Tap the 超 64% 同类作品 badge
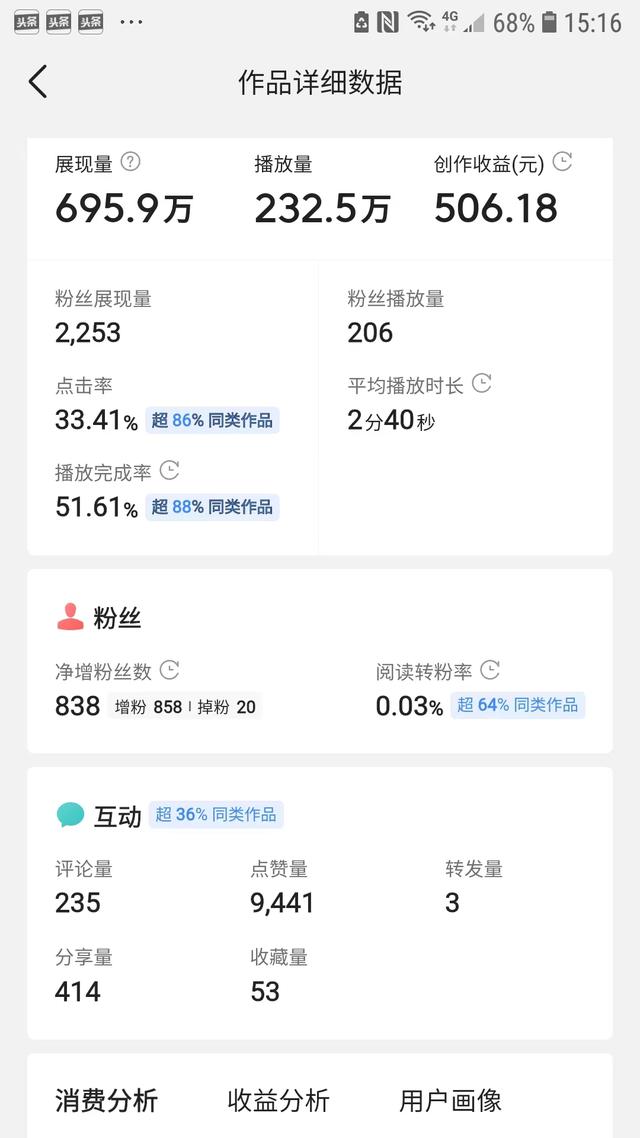 click(x=517, y=705)
